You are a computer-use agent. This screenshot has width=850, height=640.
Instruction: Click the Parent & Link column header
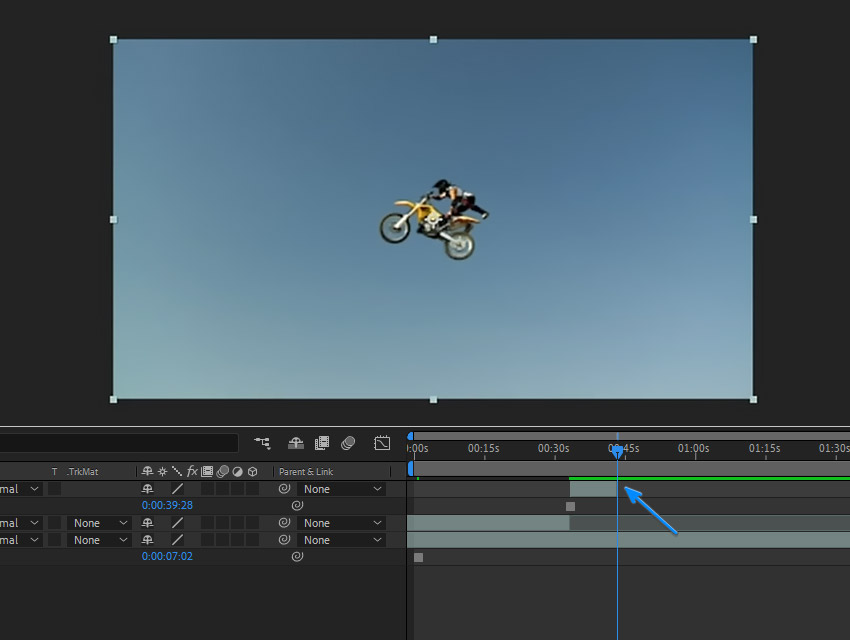pos(306,471)
